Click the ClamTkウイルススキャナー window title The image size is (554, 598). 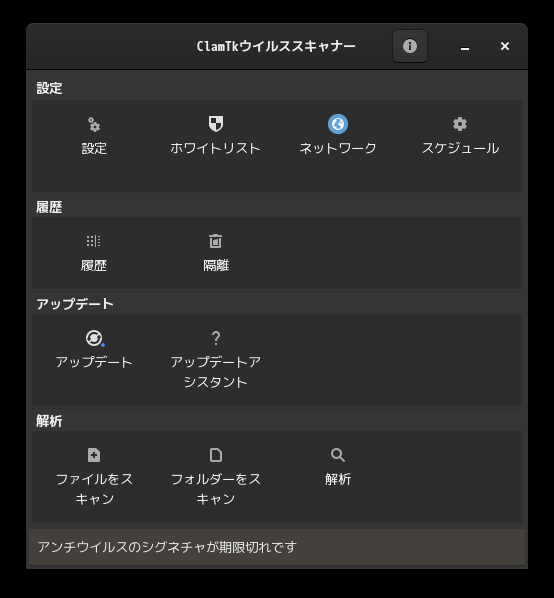pos(276,46)
